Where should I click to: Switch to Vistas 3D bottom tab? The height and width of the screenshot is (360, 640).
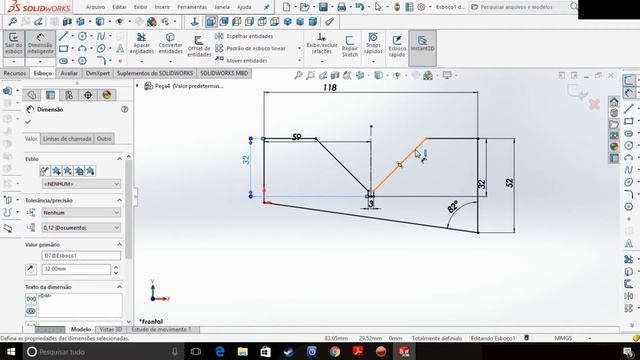[x=111, y=329]
